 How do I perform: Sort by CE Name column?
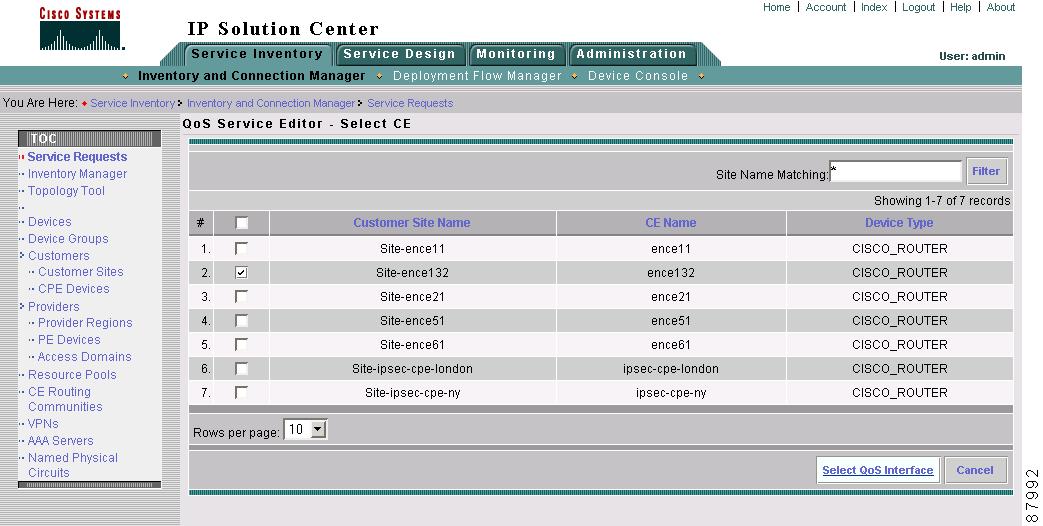point(670,223)
